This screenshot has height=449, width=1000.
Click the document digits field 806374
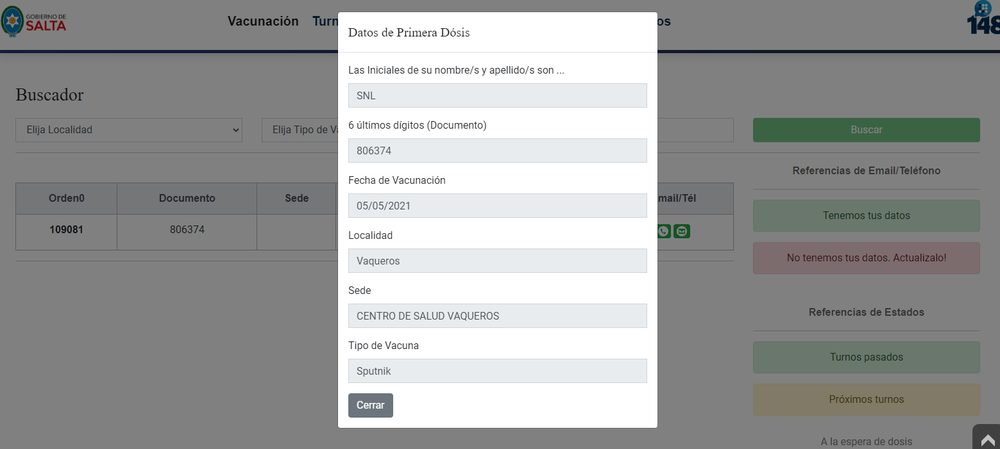point(497,151)
